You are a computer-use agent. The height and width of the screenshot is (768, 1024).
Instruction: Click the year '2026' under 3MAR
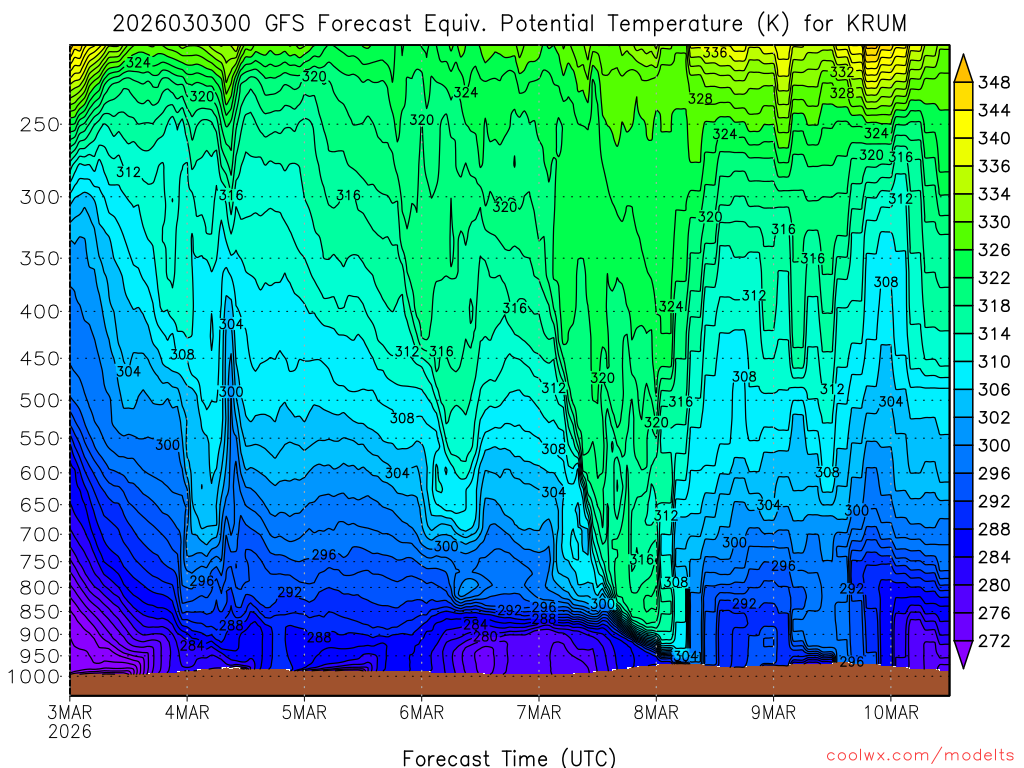pos(70,731)
